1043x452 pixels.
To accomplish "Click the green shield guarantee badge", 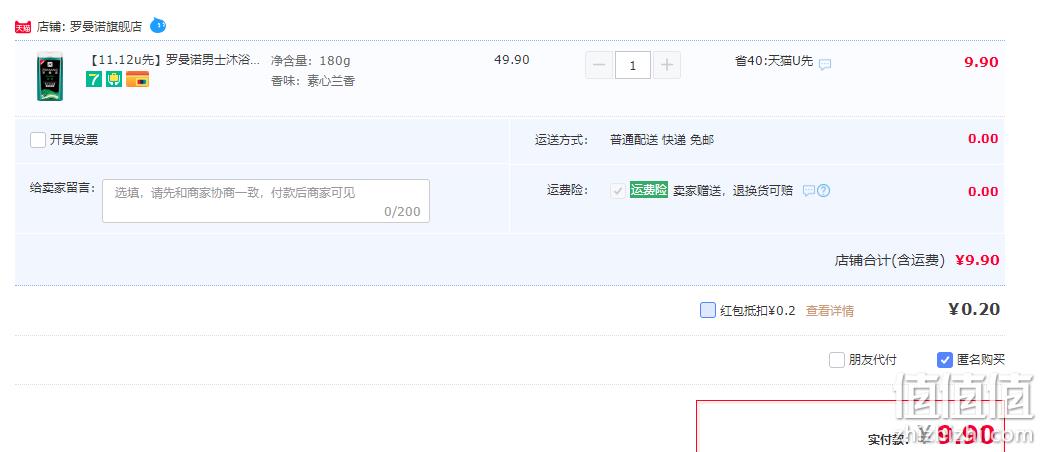I will [114, 79].
